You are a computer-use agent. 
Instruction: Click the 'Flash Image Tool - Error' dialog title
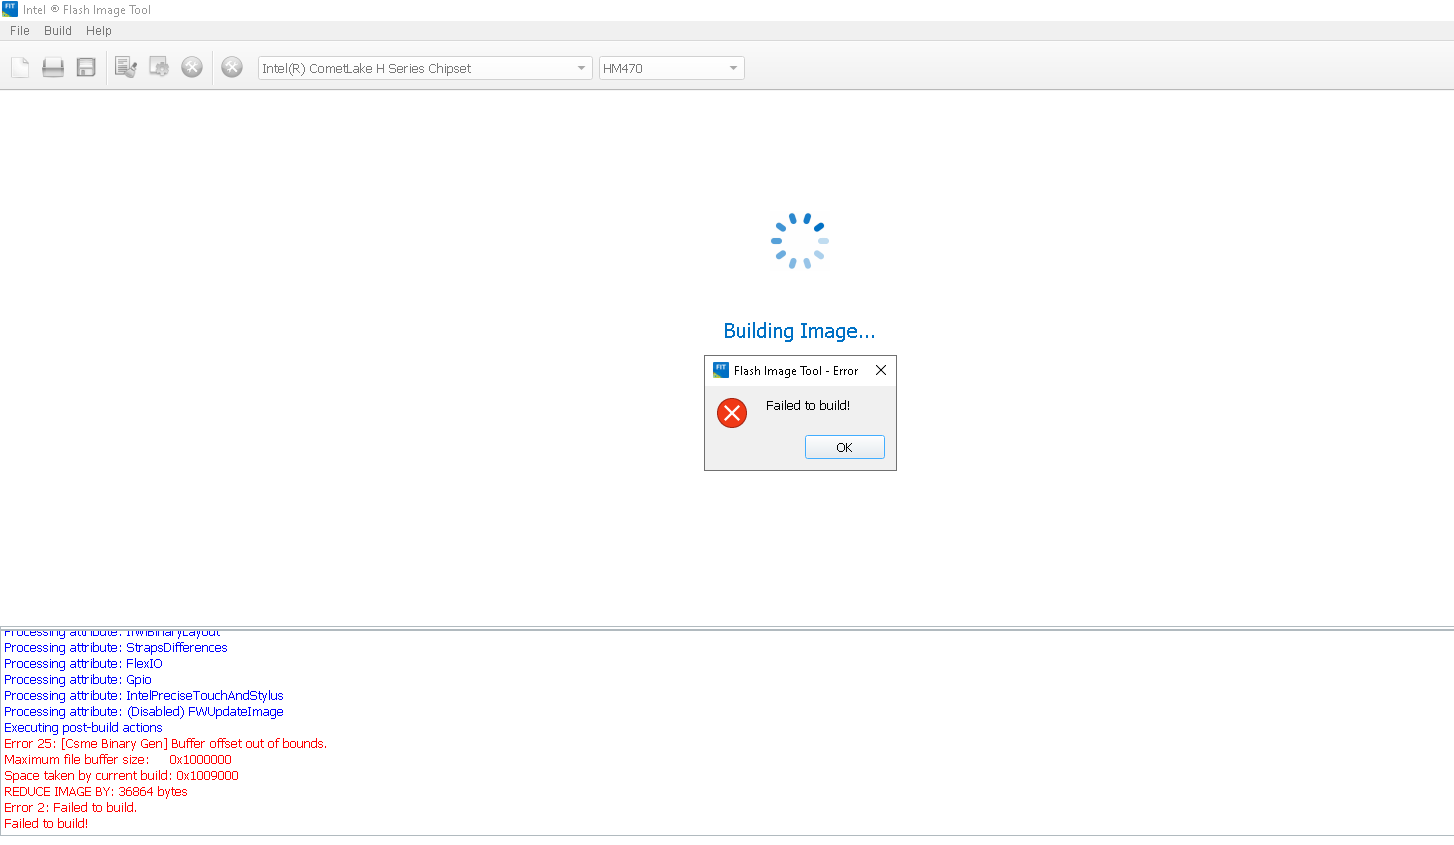796,371
